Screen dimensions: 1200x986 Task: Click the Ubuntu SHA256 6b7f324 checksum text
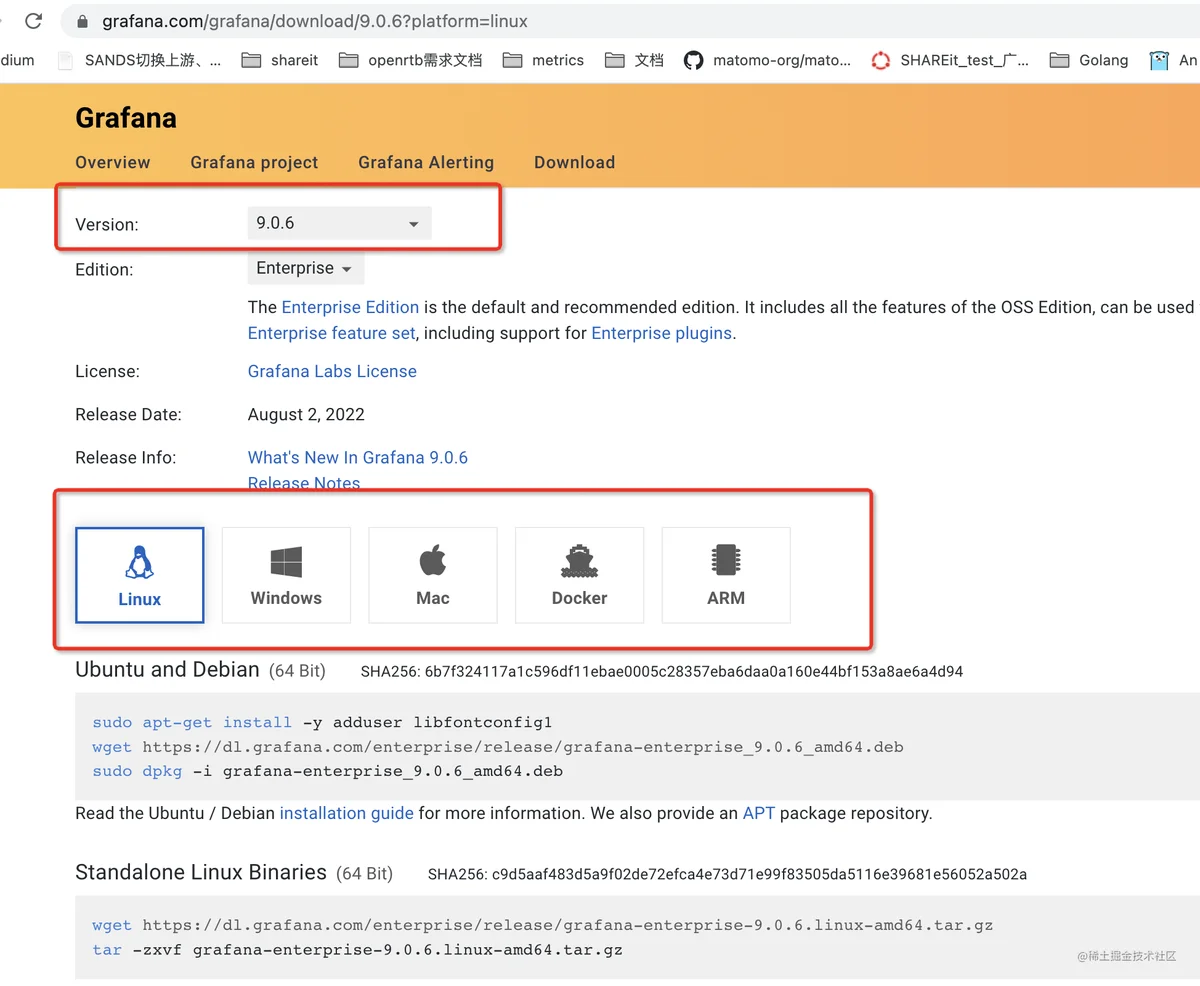662,672
